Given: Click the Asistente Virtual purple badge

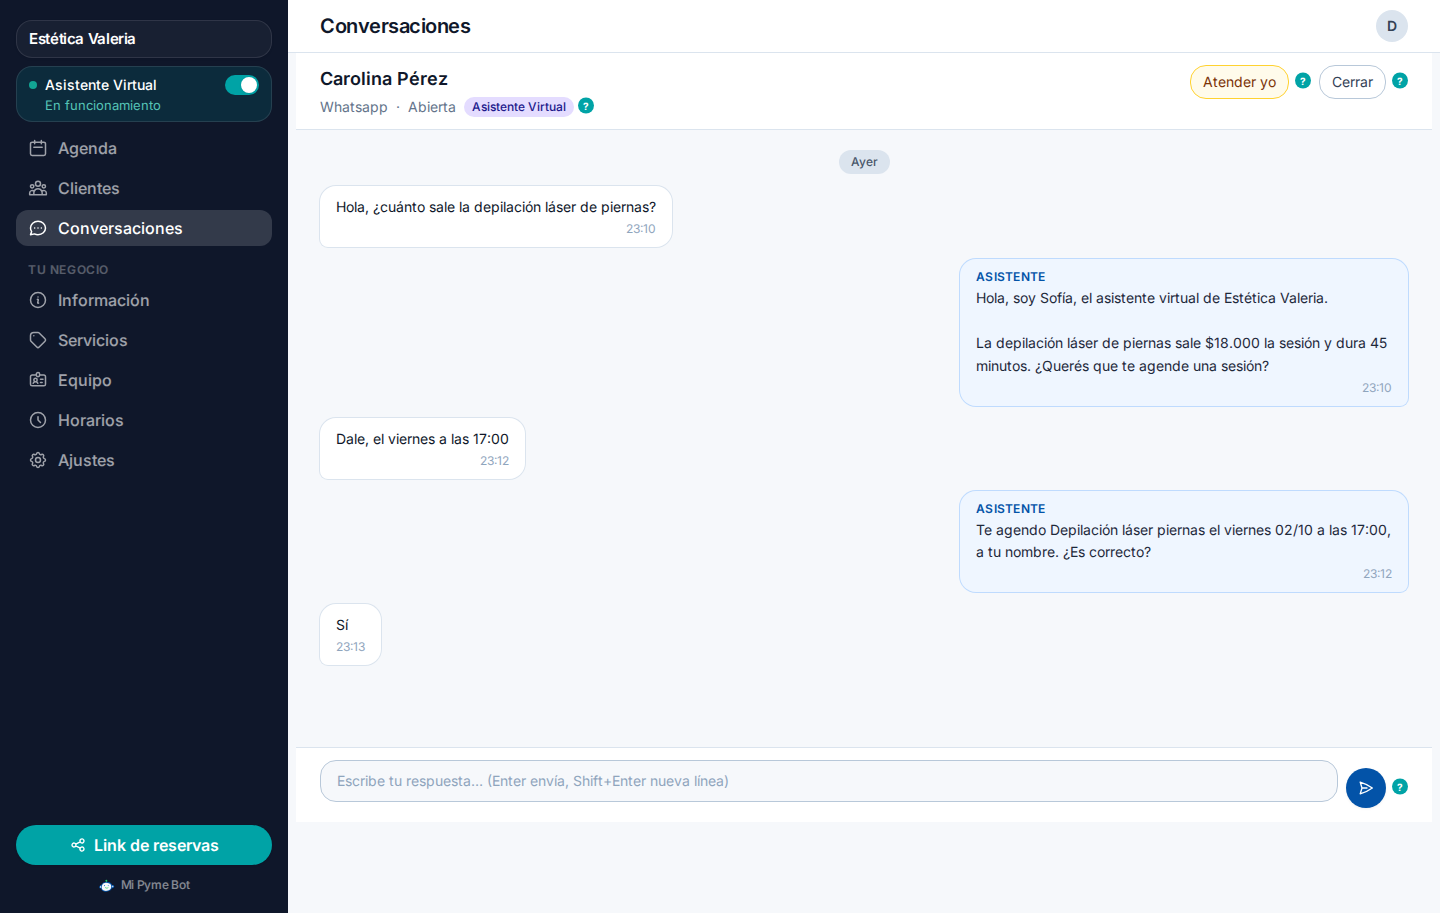Looking at the screenshot, I should 519,107.
